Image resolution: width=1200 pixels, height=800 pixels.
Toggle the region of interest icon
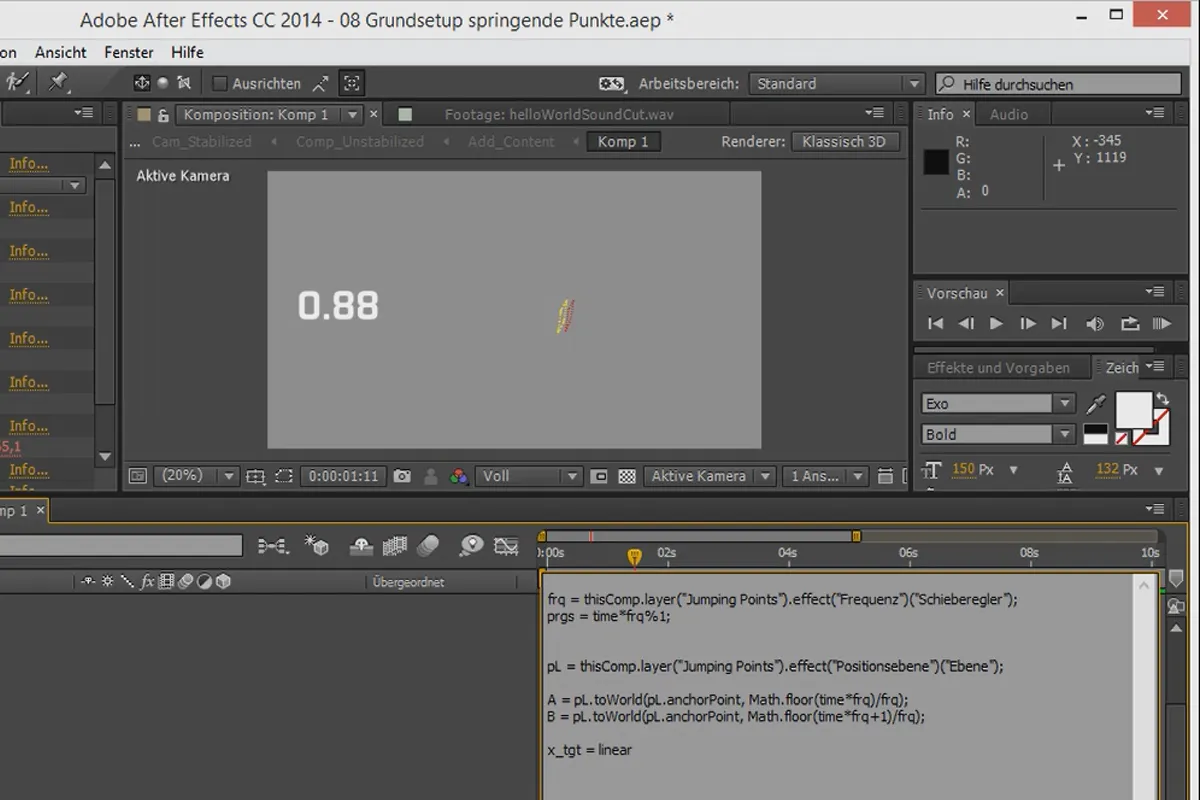point(599,476)
